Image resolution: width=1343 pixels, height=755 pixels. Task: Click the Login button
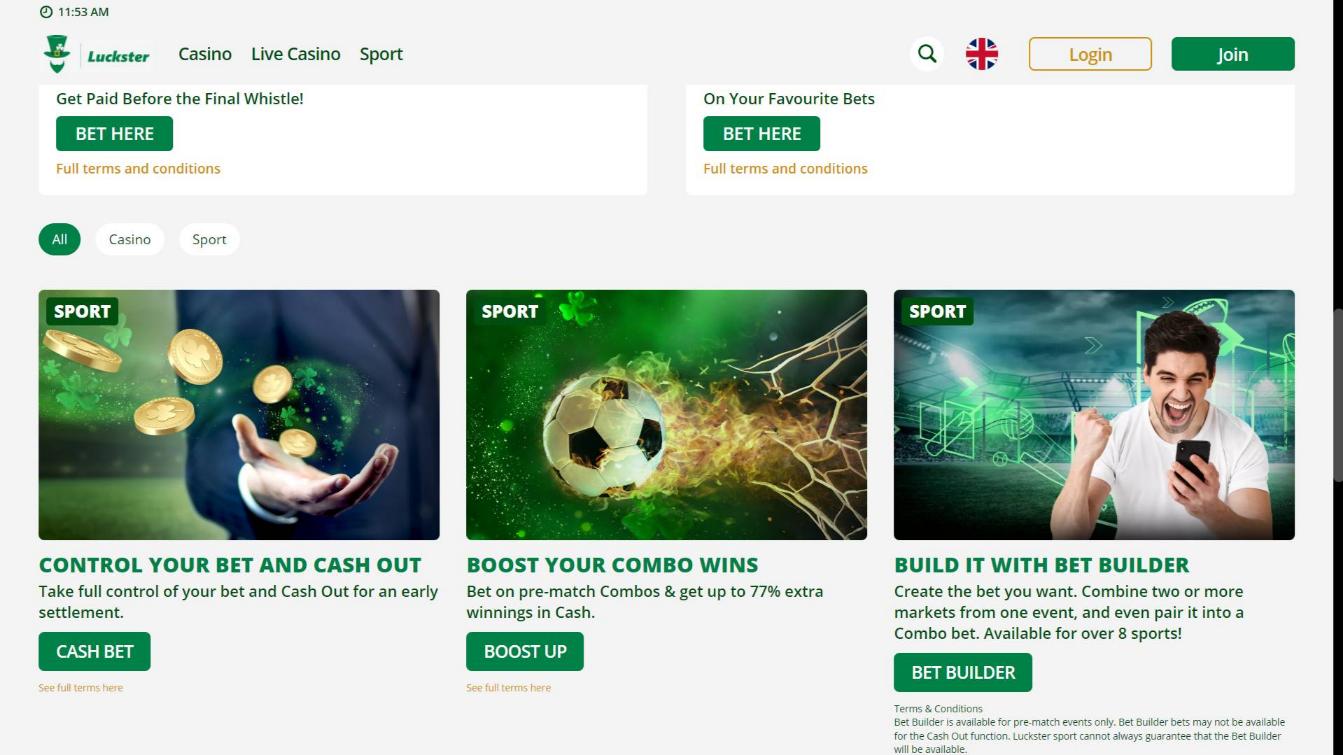(x=1090, y=54)
